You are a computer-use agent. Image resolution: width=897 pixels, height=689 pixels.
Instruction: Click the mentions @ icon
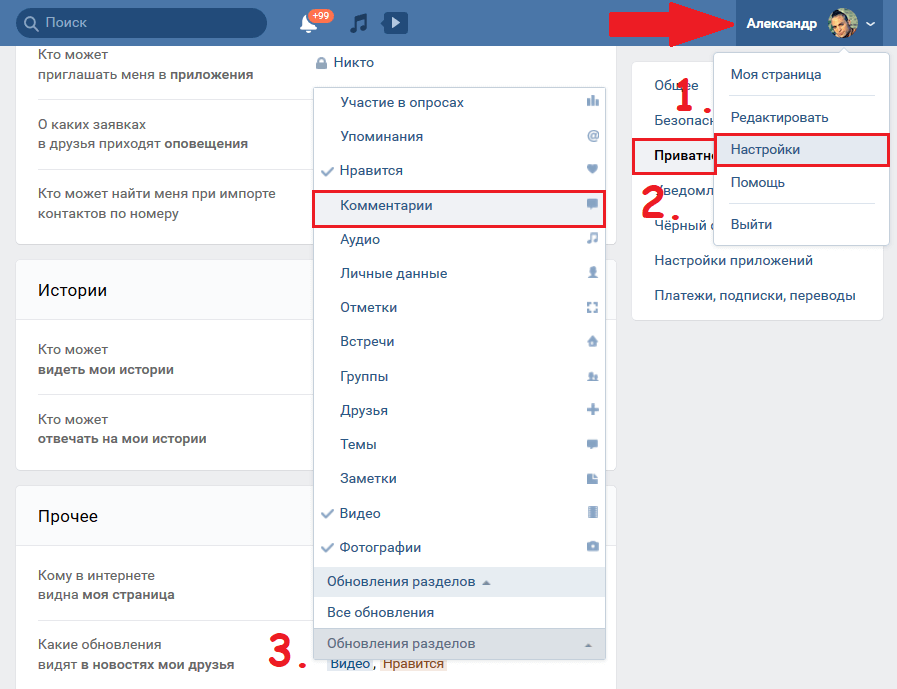pos(593,136)
